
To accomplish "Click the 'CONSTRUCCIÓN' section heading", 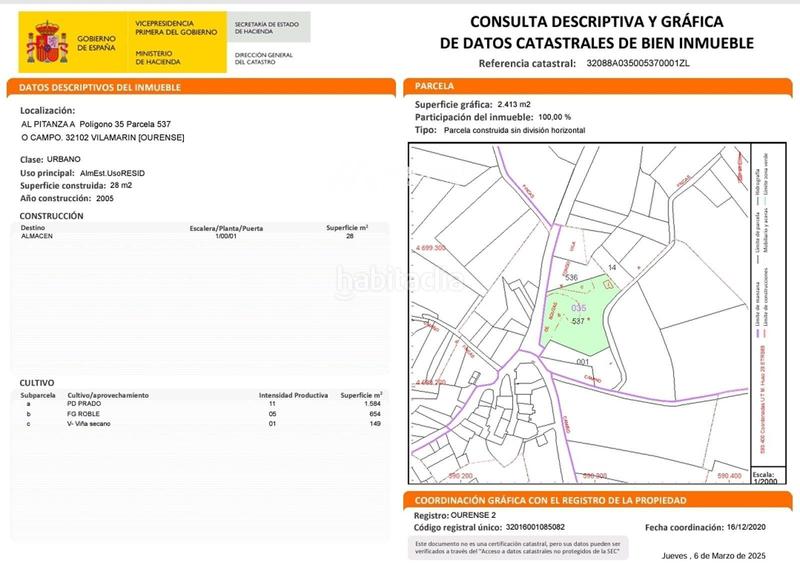I will 51,216.
